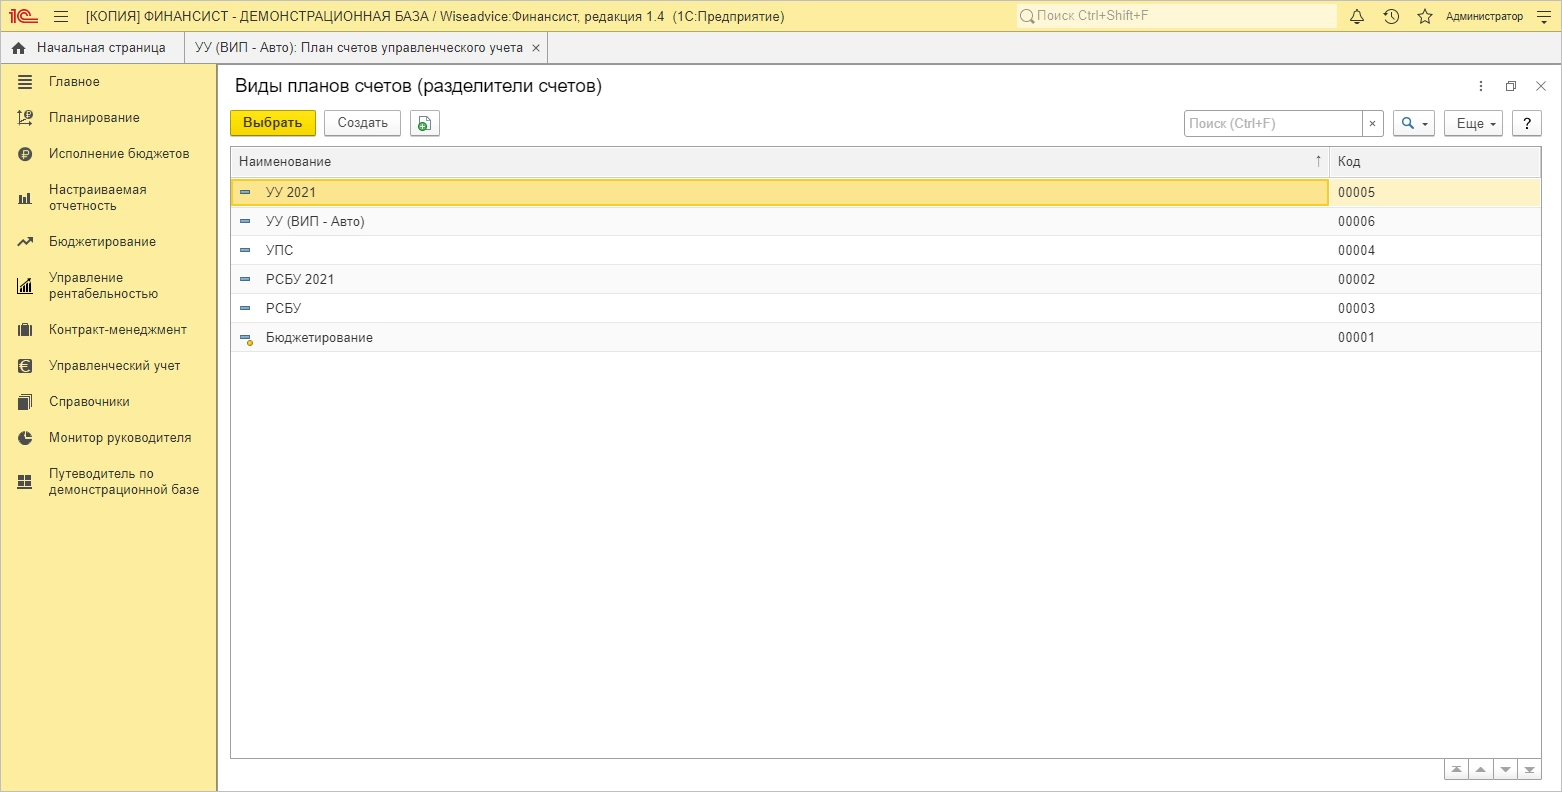Click the global search field
This screenshot has width=1562, height=792.
point(1177,16)
